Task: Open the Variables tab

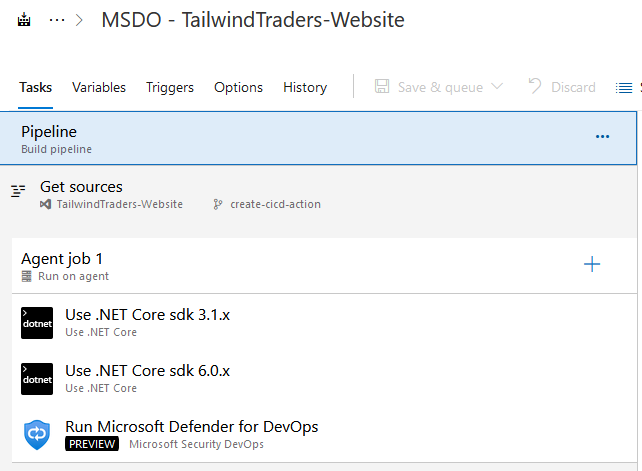Action: pos(99,87)
